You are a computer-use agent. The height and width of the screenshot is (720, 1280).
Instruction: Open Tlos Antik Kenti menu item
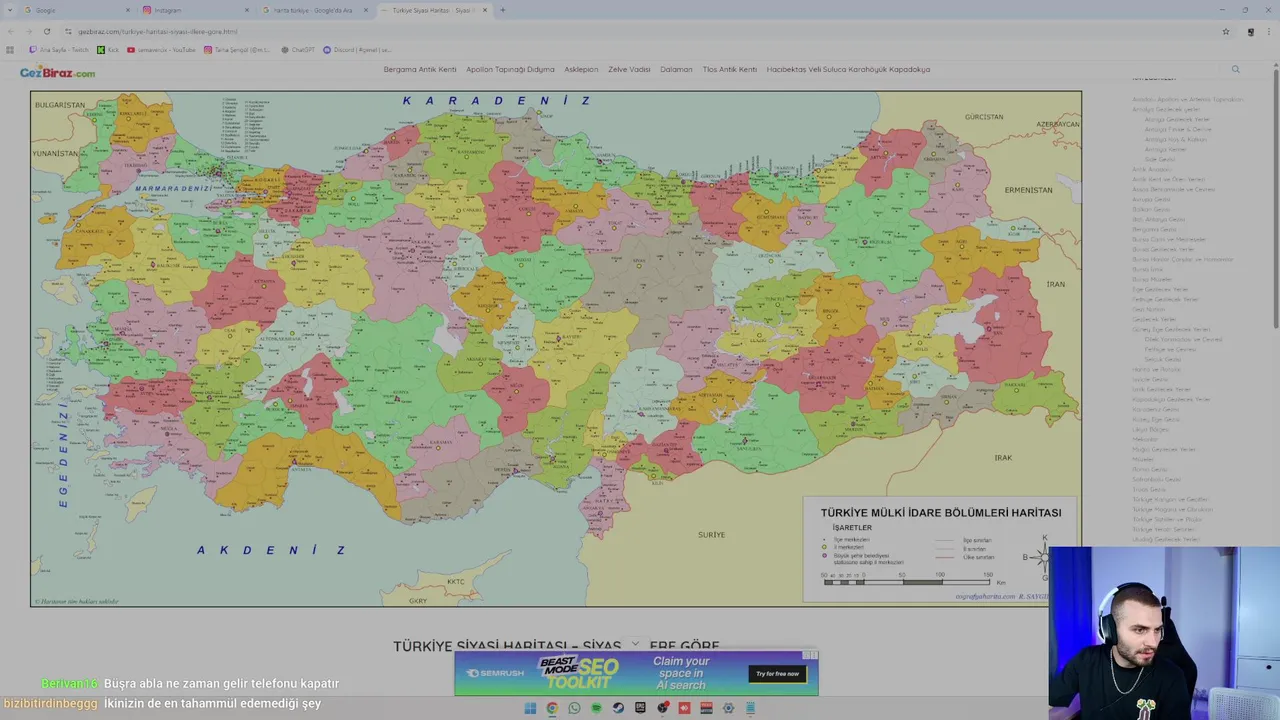pos(730,69)
